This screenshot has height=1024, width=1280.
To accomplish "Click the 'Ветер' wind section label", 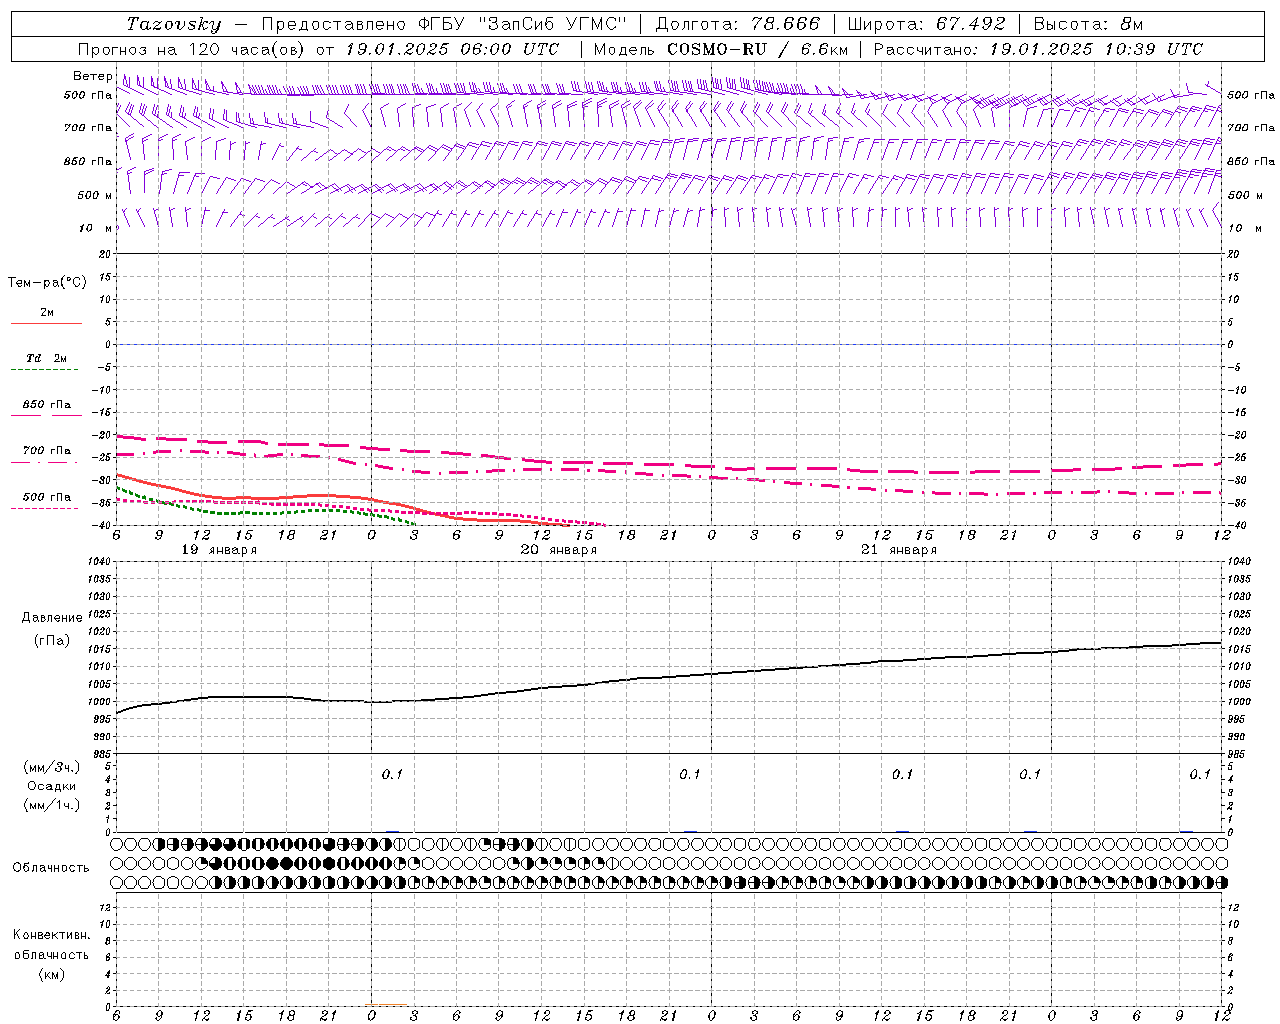I will point(93,76).
